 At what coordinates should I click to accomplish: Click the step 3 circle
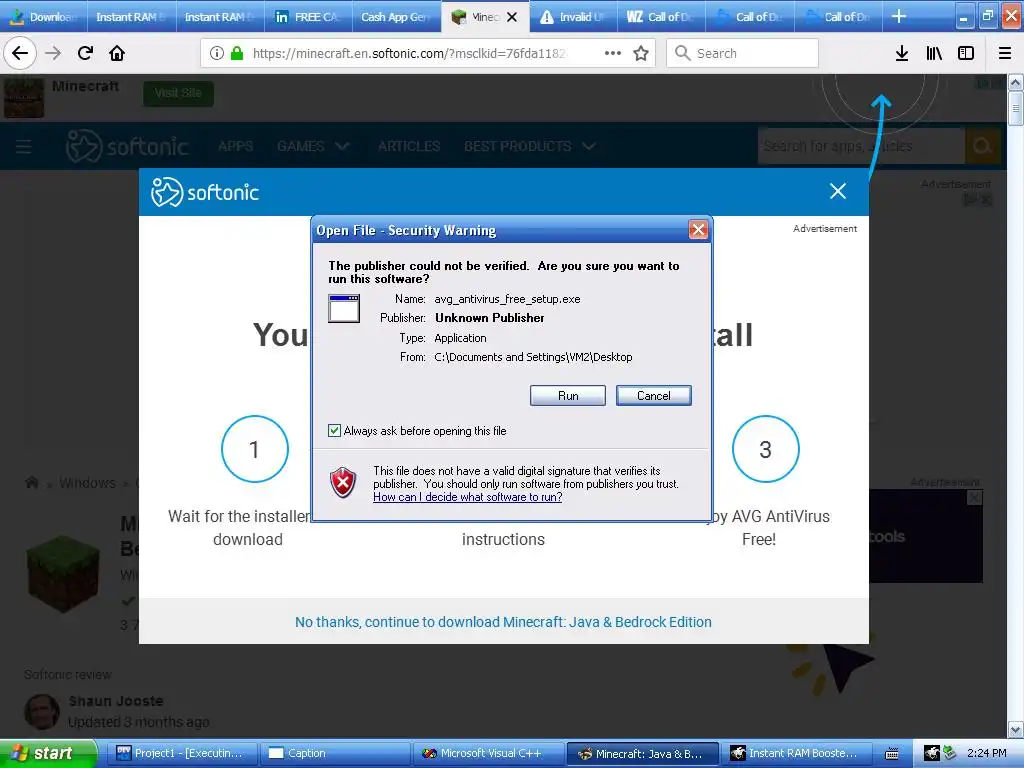(x=765, y=449)
